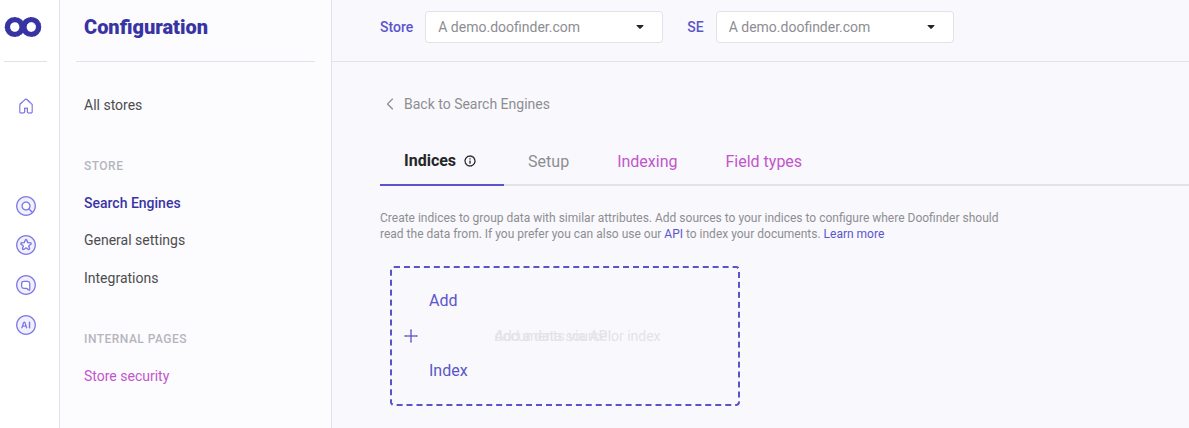Open the Store dropdown selector
Screen dimensions: 1189x428
[x=543, y=27]
